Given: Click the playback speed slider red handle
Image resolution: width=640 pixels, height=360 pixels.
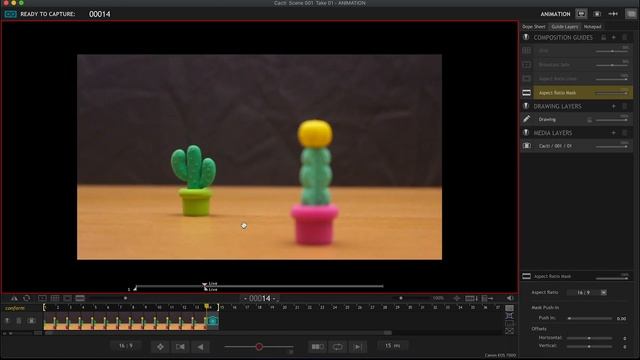Looking at the screenshot, I should [259, 347].
